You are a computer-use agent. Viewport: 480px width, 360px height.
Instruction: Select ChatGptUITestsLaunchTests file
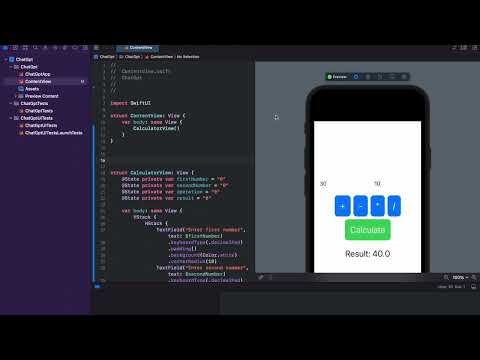tap(53, 133)
